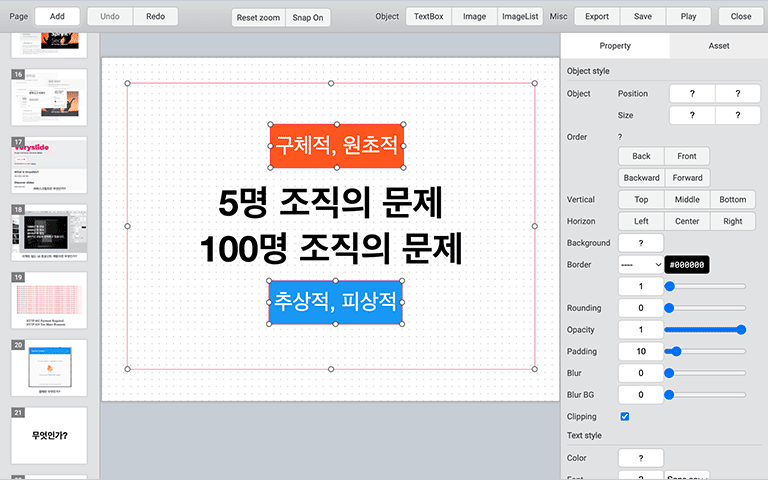Click the '5명 조직의 문제' headline text
768x480 pixels.
(x=331, y=203)
